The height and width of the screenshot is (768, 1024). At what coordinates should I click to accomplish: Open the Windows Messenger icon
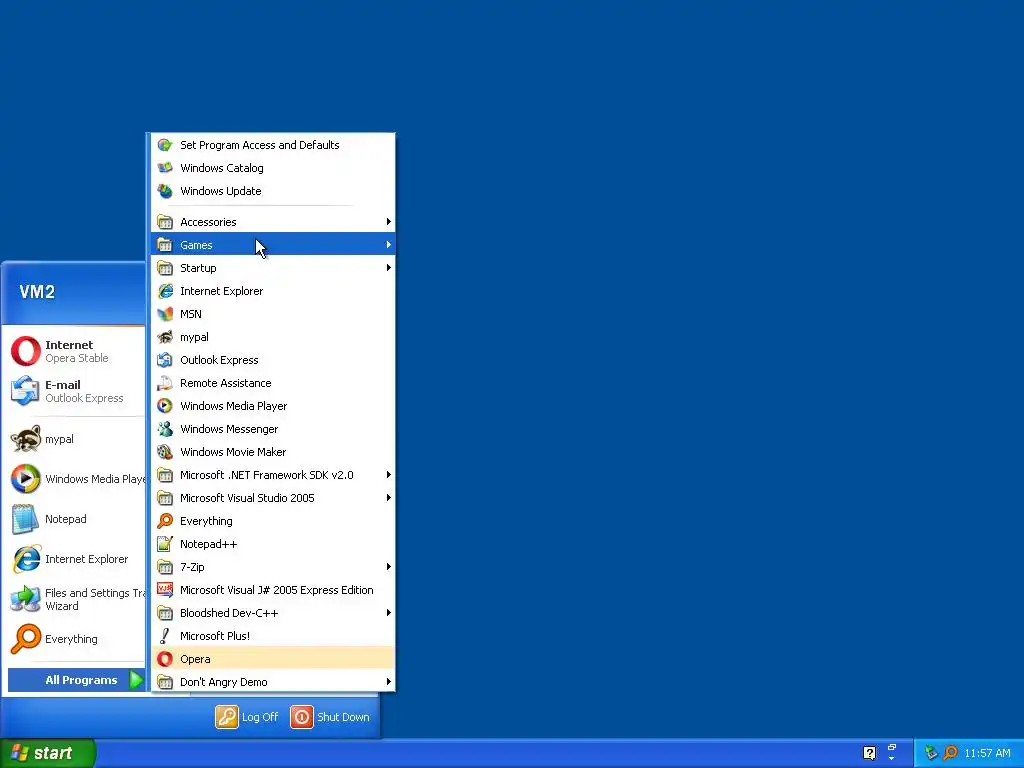coord(165,429)
